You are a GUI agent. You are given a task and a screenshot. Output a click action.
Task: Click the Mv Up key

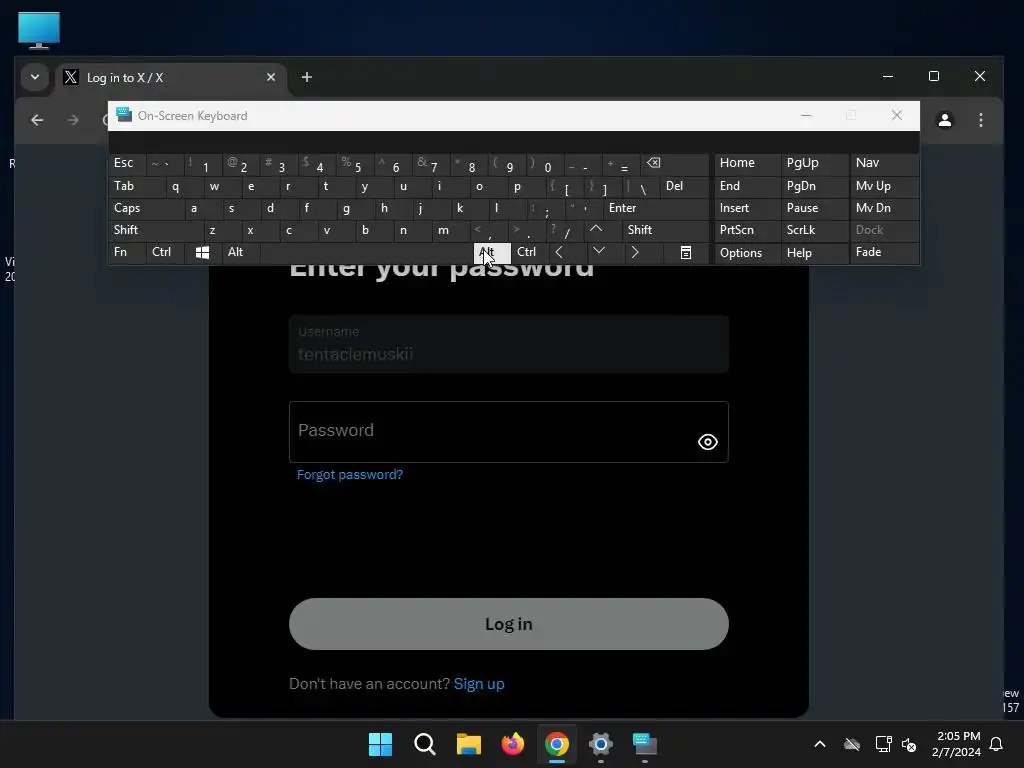884,186
